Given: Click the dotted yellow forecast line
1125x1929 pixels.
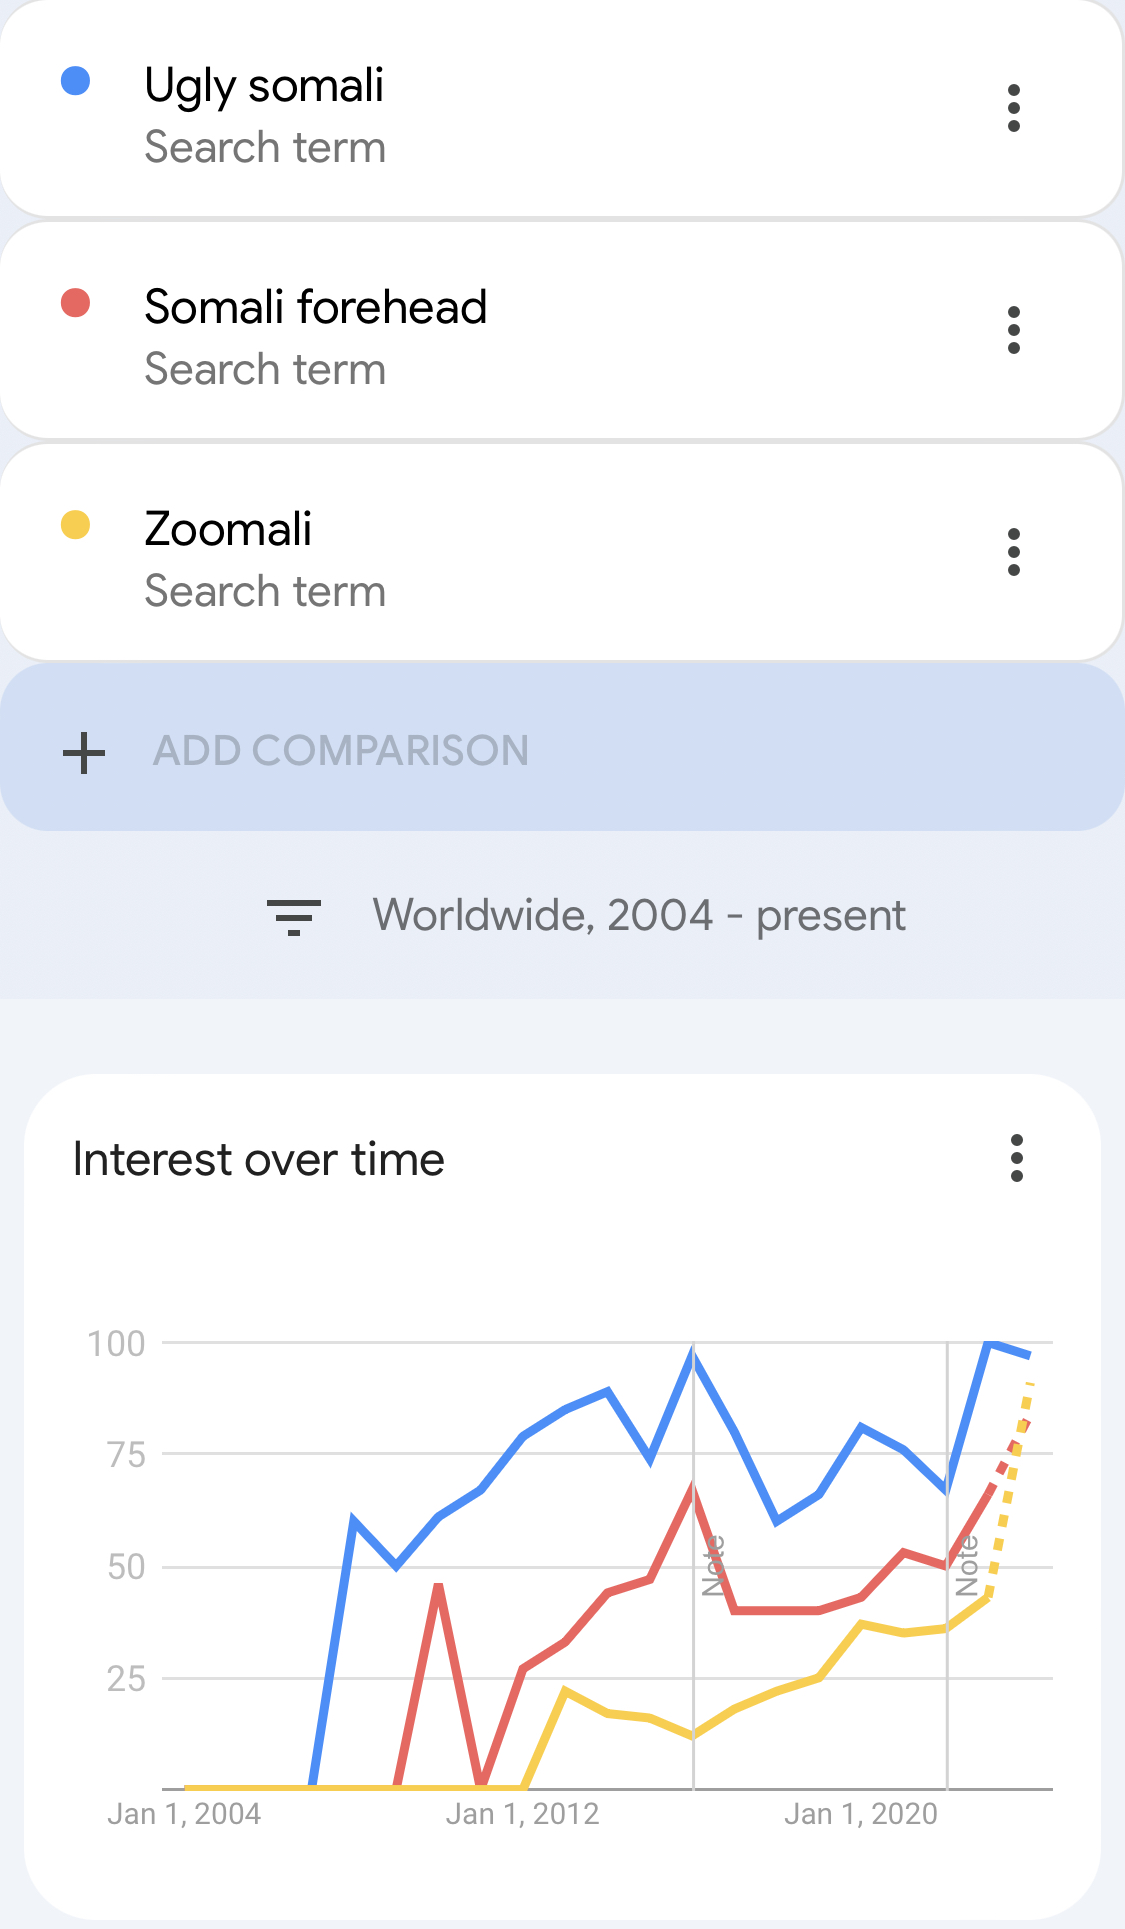Looking at the screenshot, I should [x=1008, y=1490].
